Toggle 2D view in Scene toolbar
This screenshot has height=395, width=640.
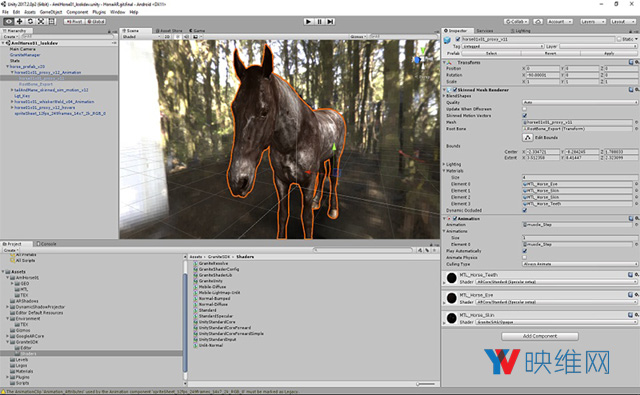click(167, 36)
